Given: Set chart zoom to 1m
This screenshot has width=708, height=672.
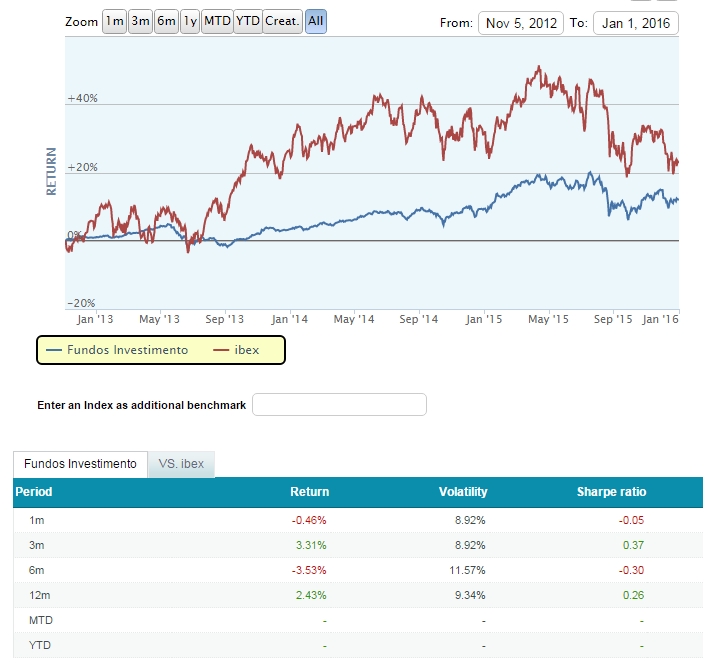Looking at the screenshot, I should coord(115,22).
